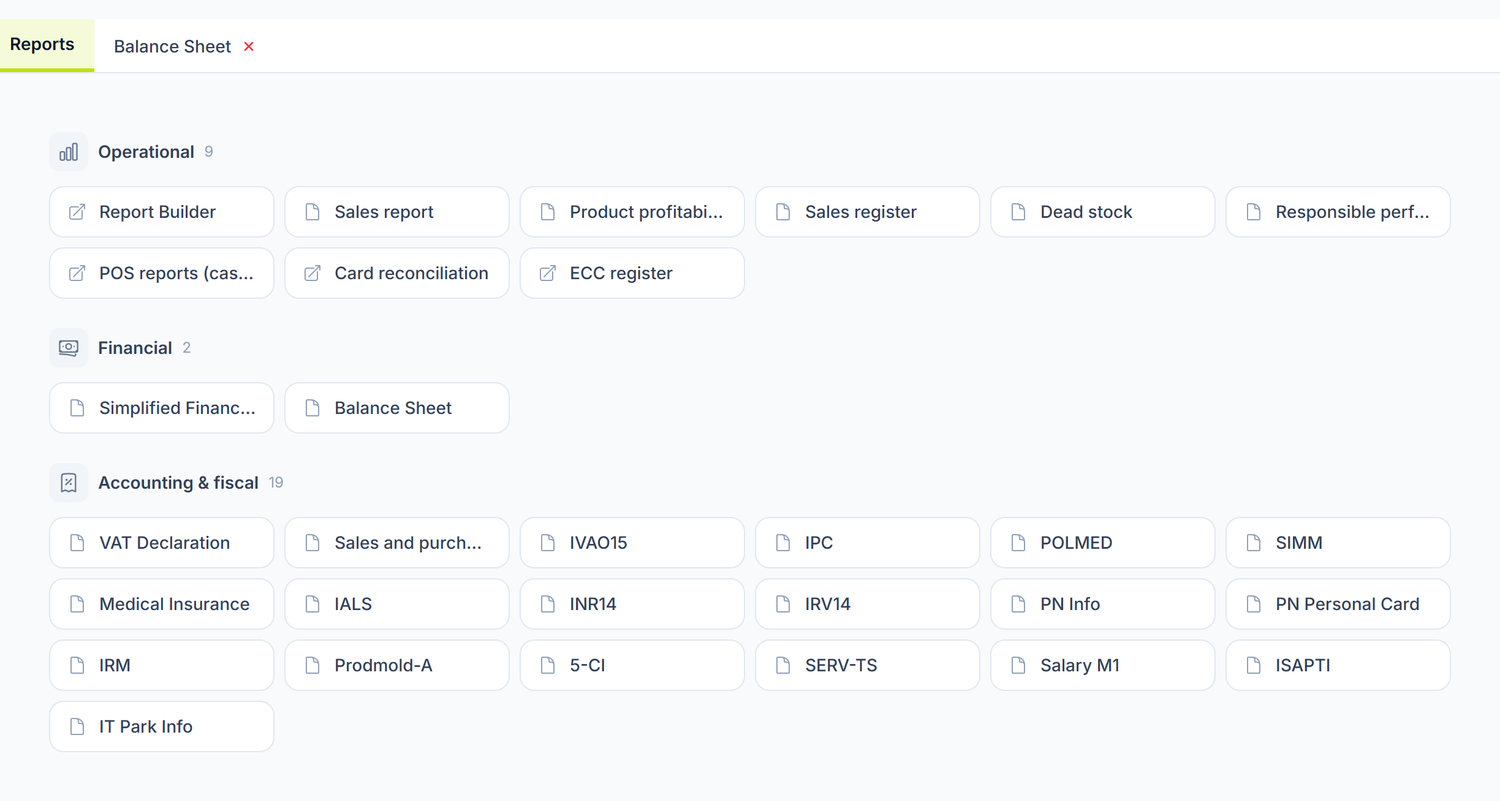This screenshot has width=1500, height=801.
Task: Click the document icon beside Salary M1
Action: tap(1018, 666)
